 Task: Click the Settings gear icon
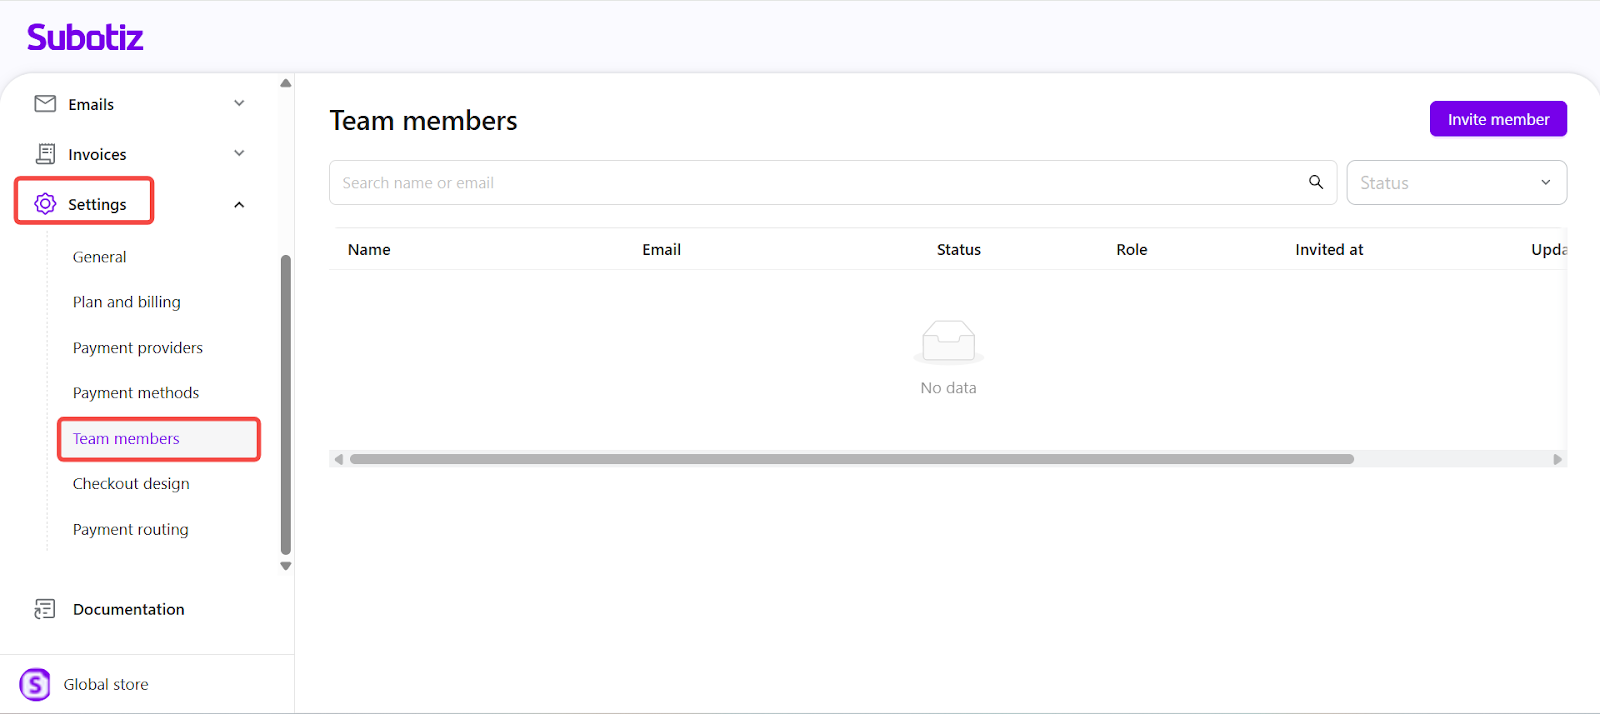coord(45,204)
